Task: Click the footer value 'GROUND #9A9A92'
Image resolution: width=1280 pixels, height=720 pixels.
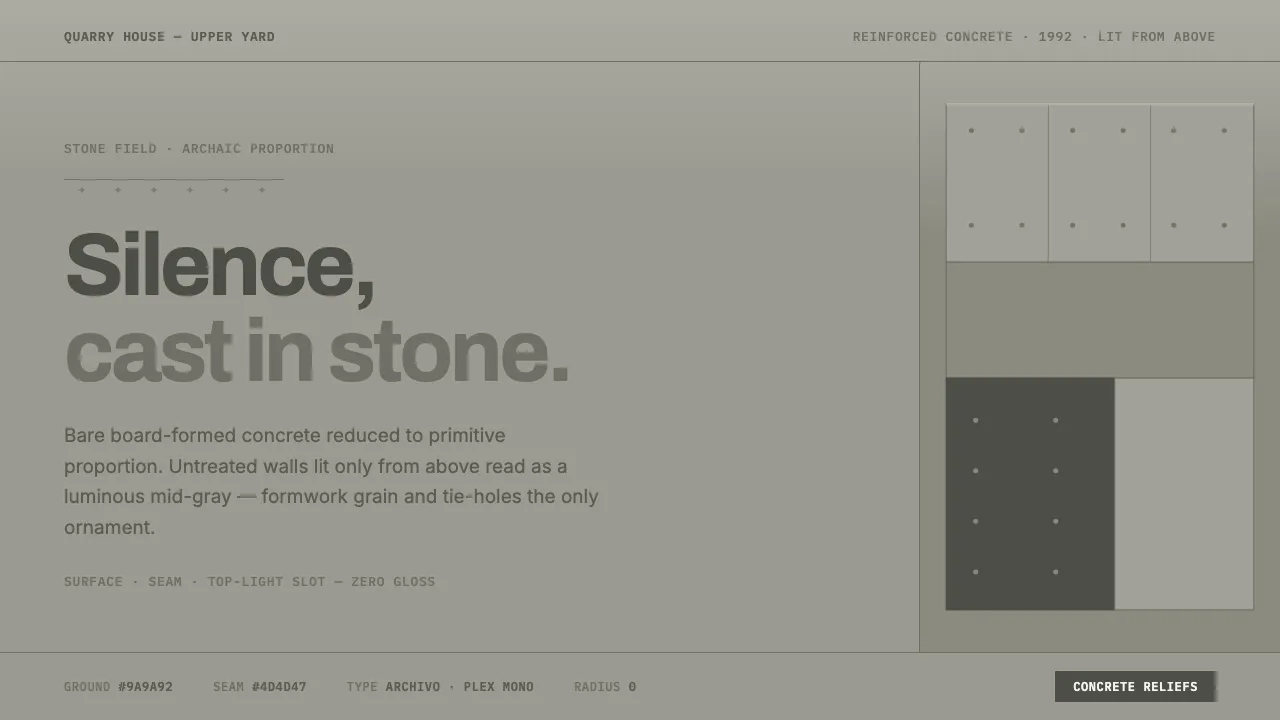Action: click(x=118, y=687)
